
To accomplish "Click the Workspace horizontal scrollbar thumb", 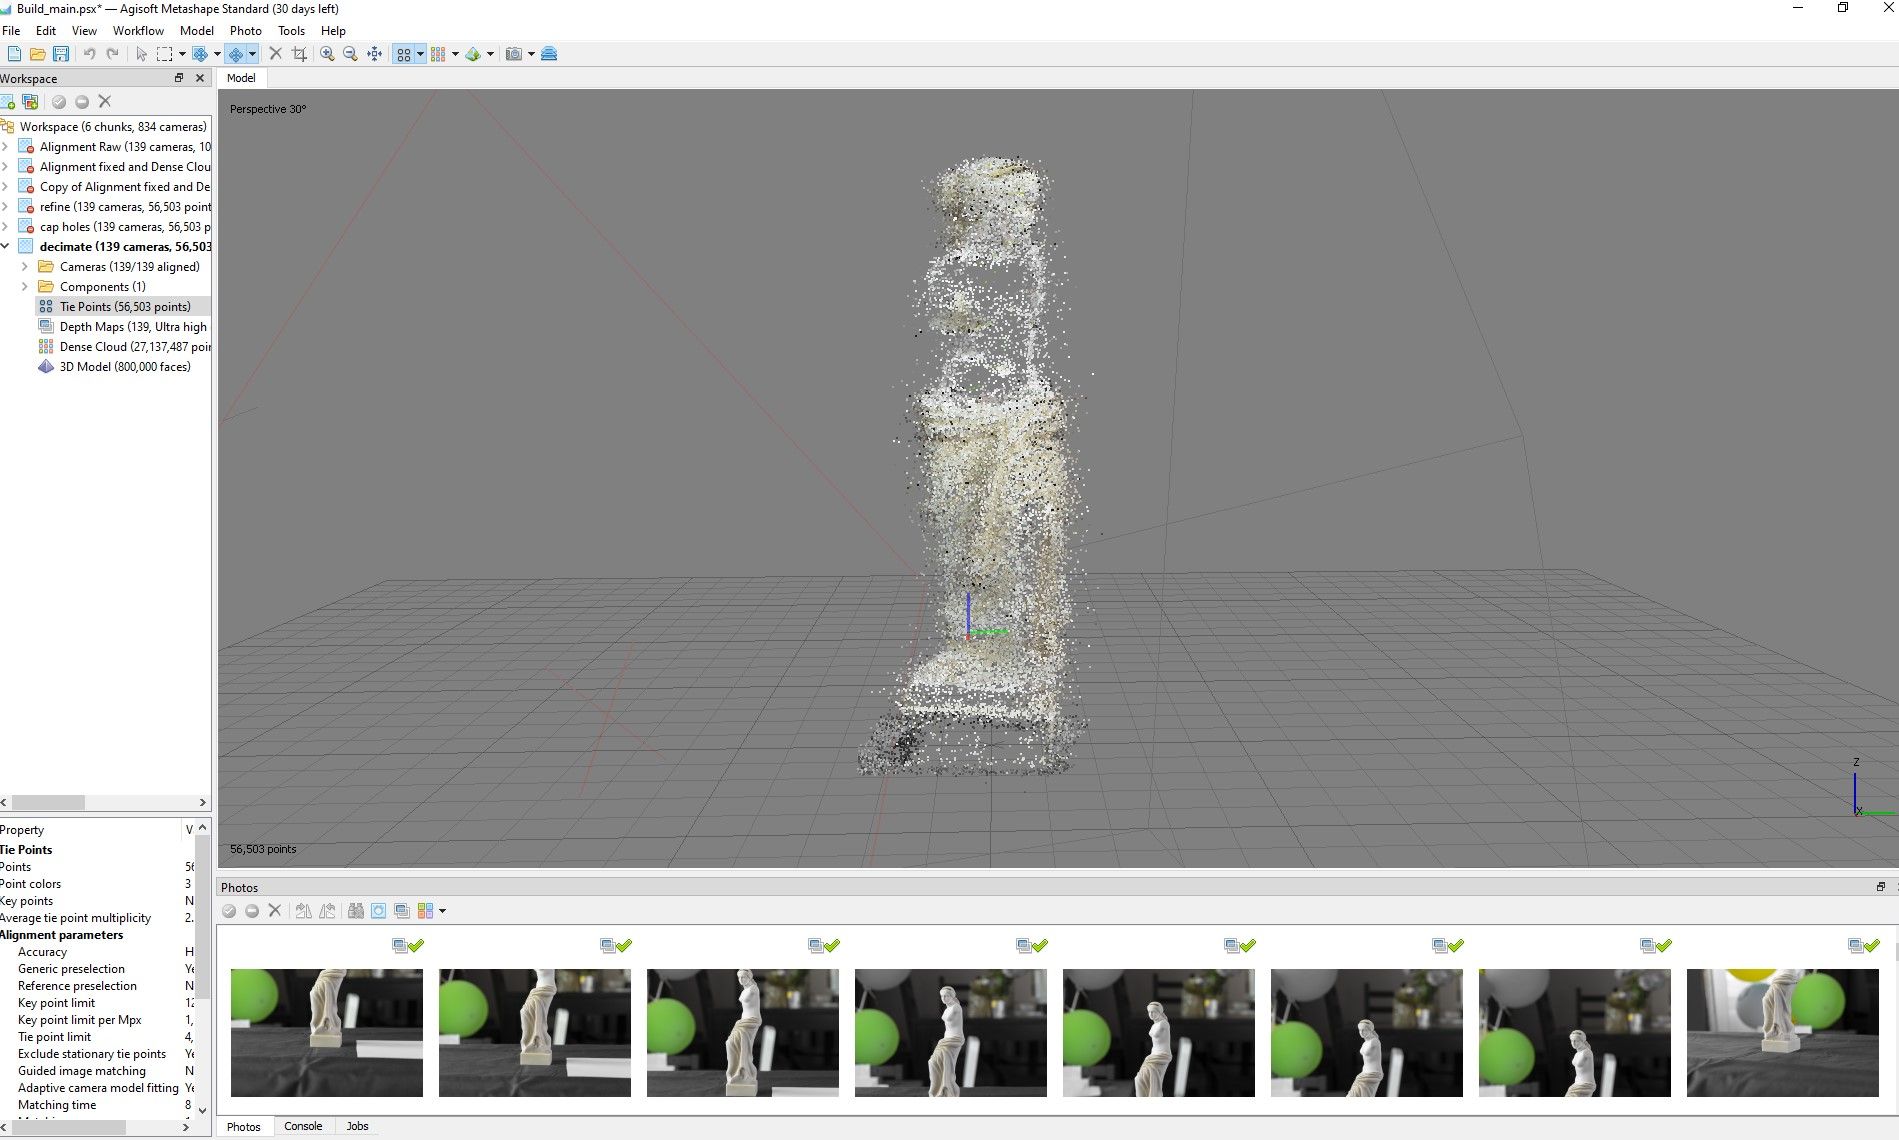I will tap(48, 802).
